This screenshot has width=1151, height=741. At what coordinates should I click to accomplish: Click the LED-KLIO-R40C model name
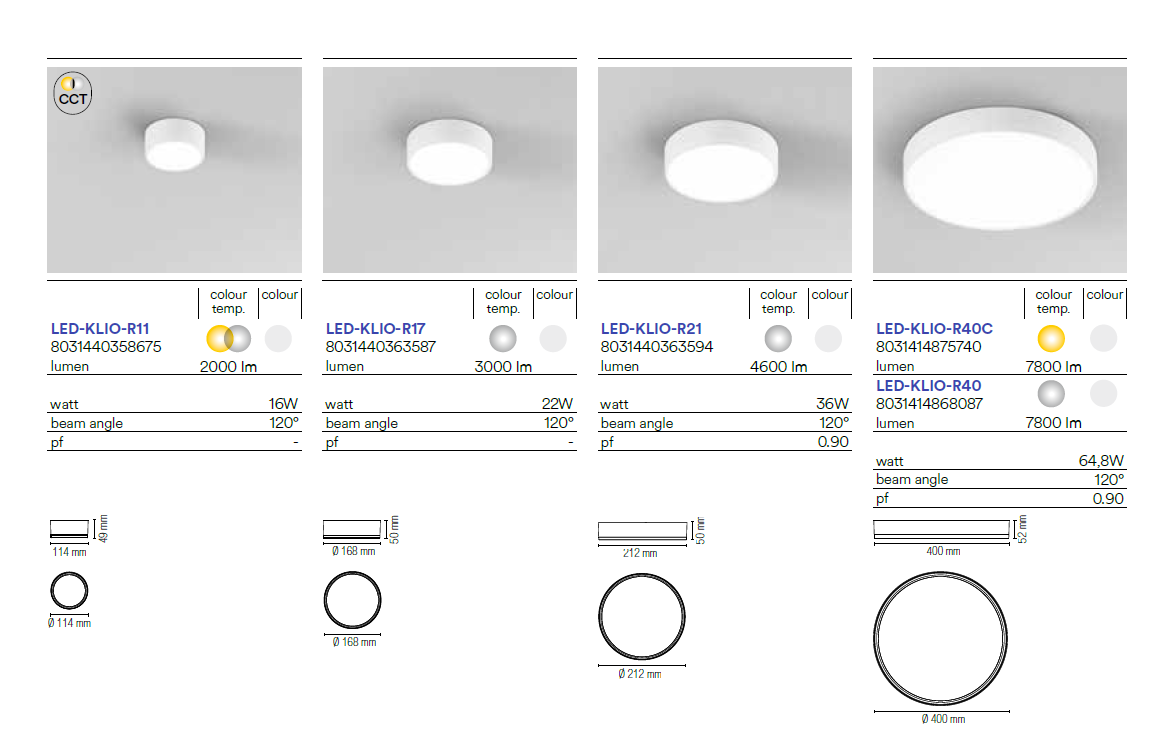tap(934, 329)
